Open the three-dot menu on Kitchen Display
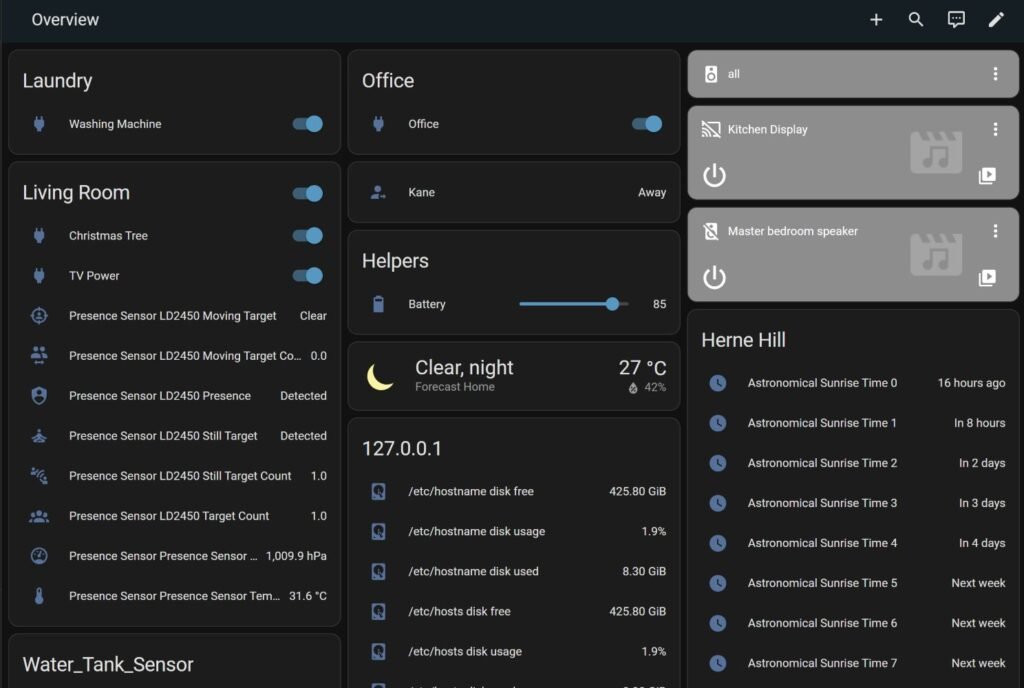Image resolution: width=1024 pixels, height=688 pixels. click(x=995, y=129)
